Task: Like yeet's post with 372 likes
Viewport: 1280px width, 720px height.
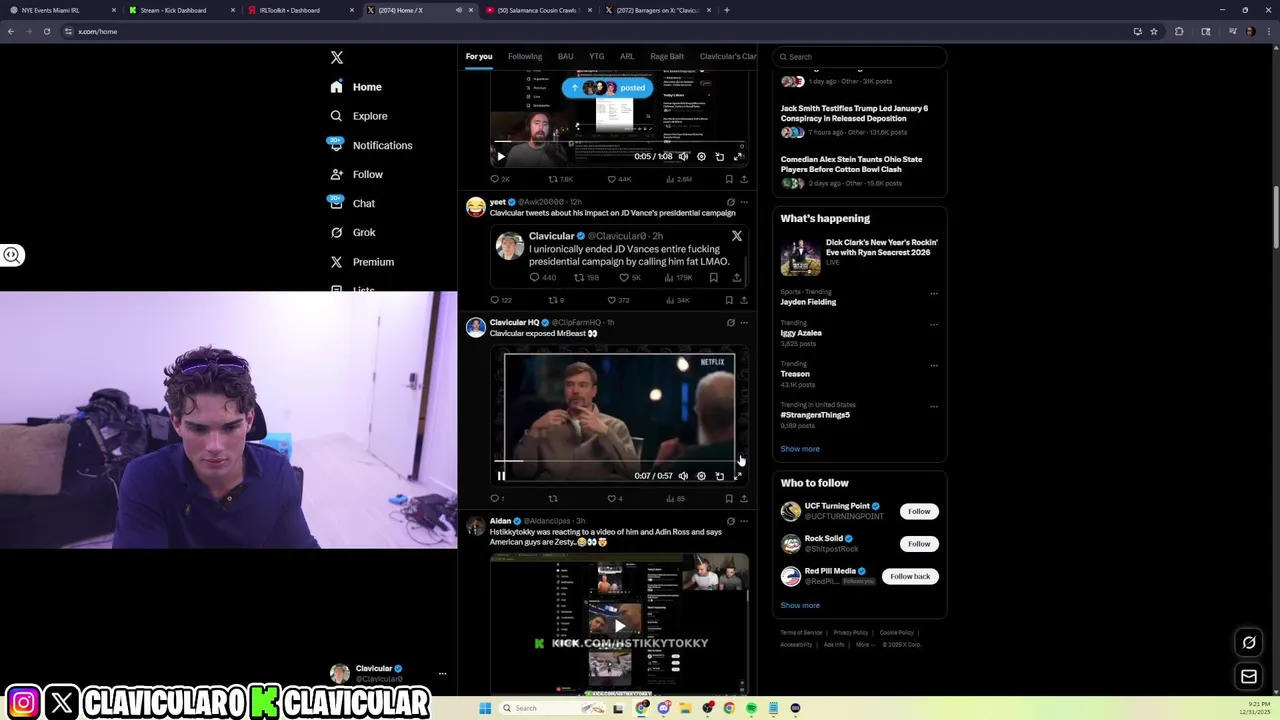Action: point(618,300)
